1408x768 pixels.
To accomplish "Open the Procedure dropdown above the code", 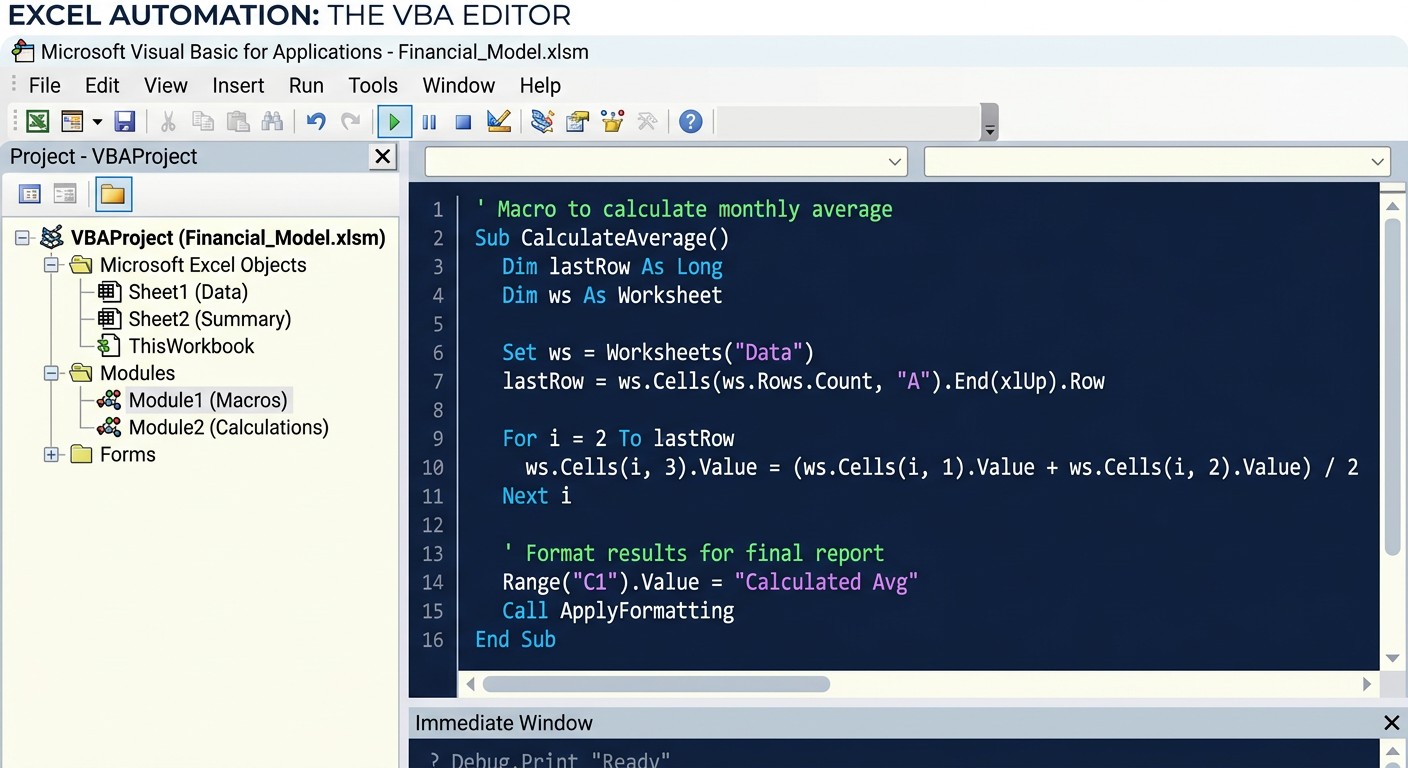I will tap(1158, 161).
